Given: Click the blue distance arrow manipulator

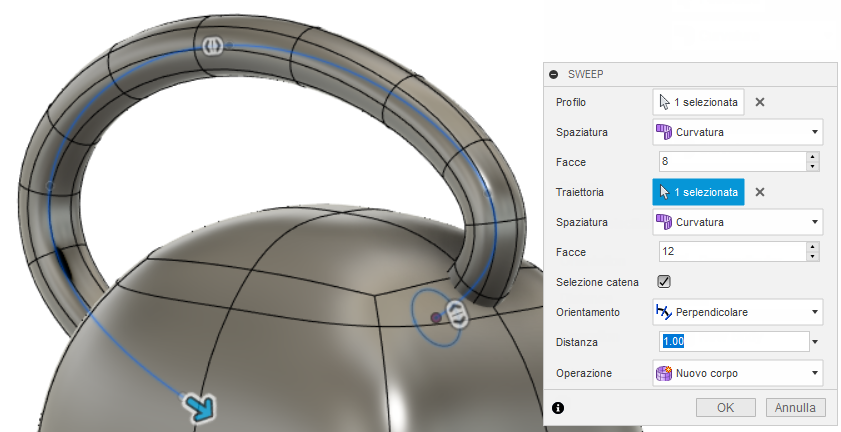Looking at the screenshot, I should 200,407.
